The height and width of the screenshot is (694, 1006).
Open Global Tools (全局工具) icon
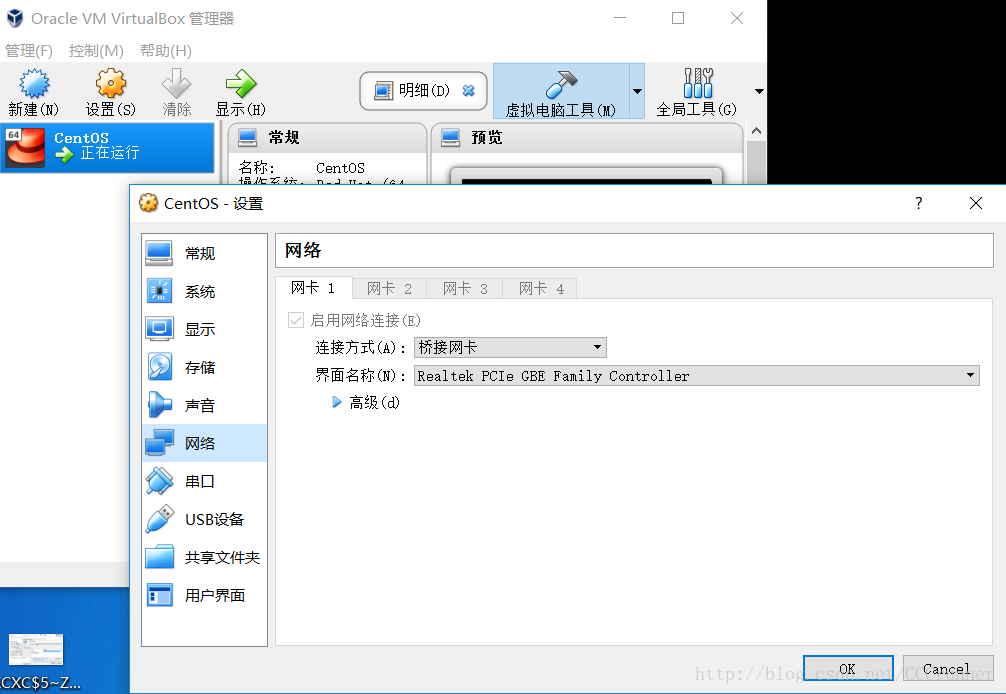click(x=697, y=83)
